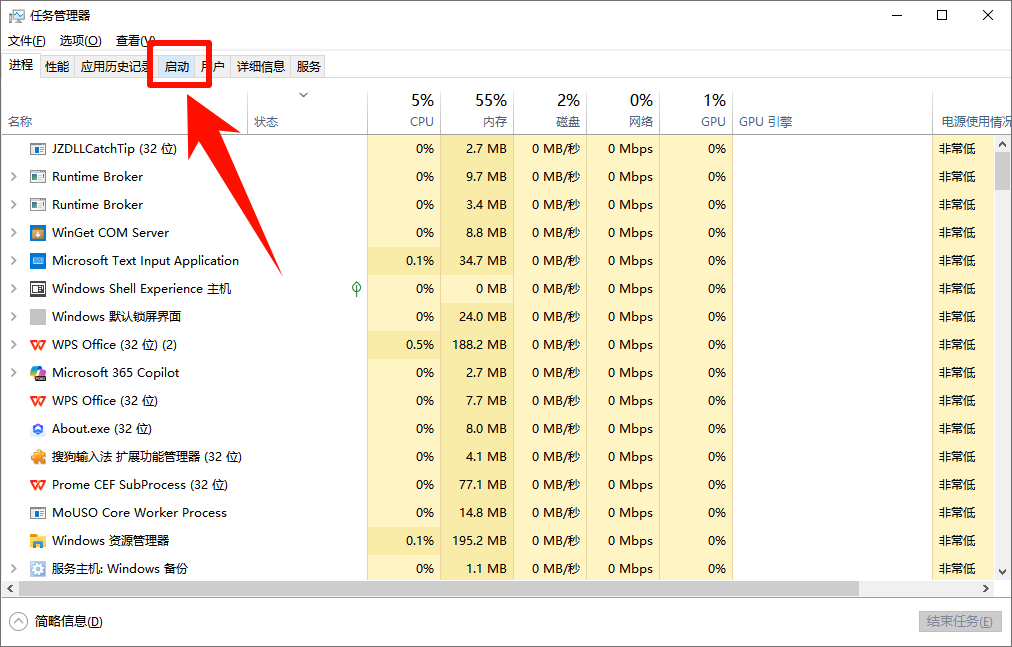Sort by the 磁盘 column header
The height and width of the screenshot is (647, 1012).
551,110
